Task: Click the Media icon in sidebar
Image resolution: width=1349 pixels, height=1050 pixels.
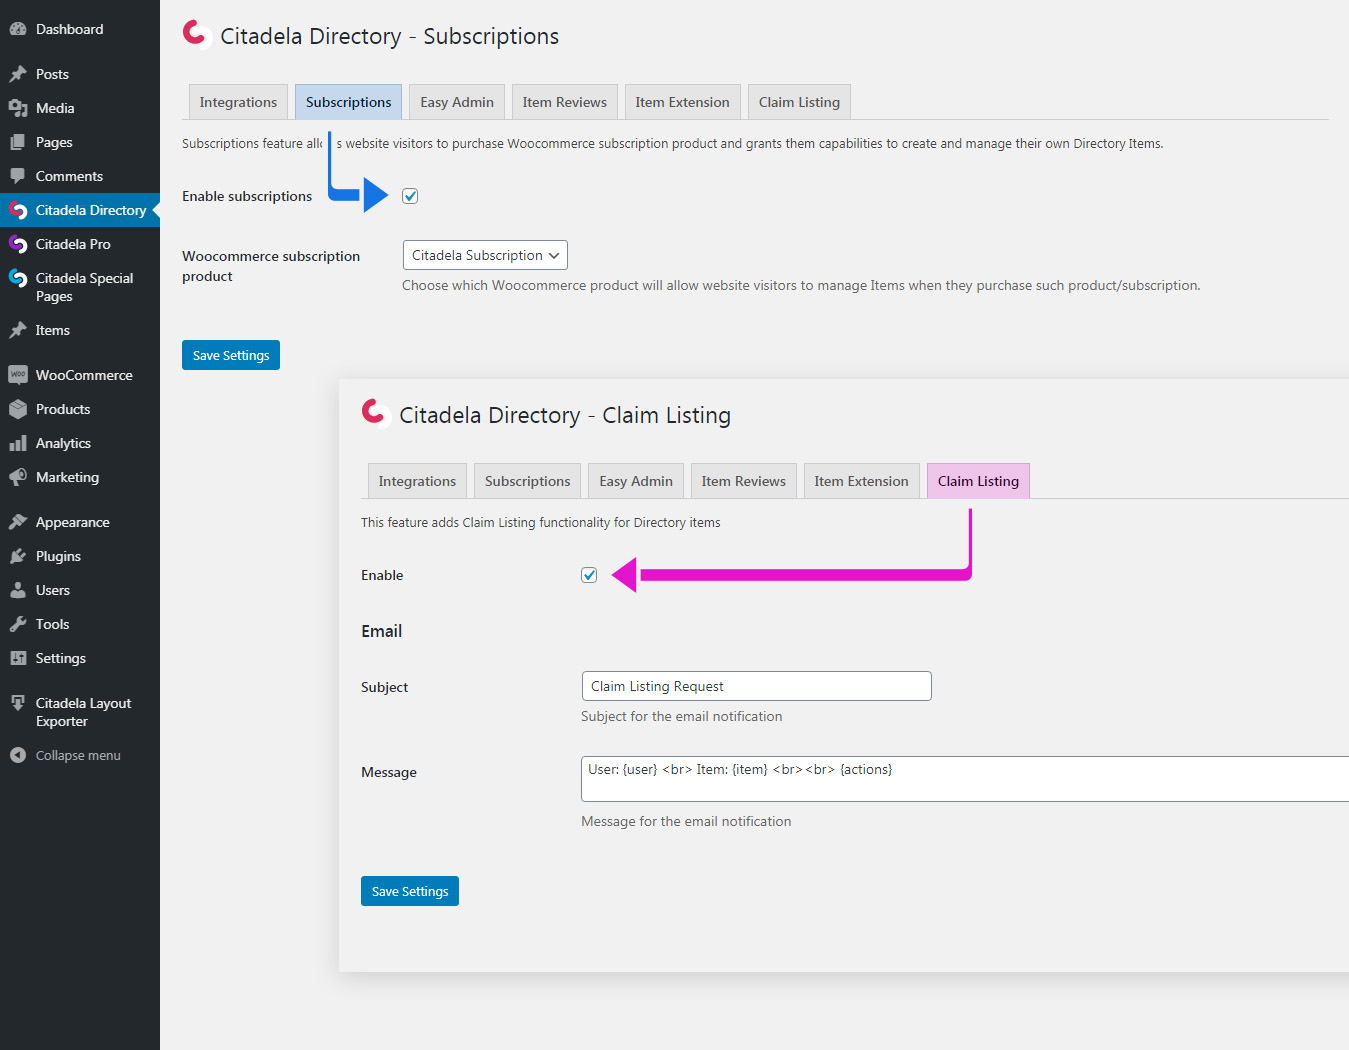Action: [18, 108]
